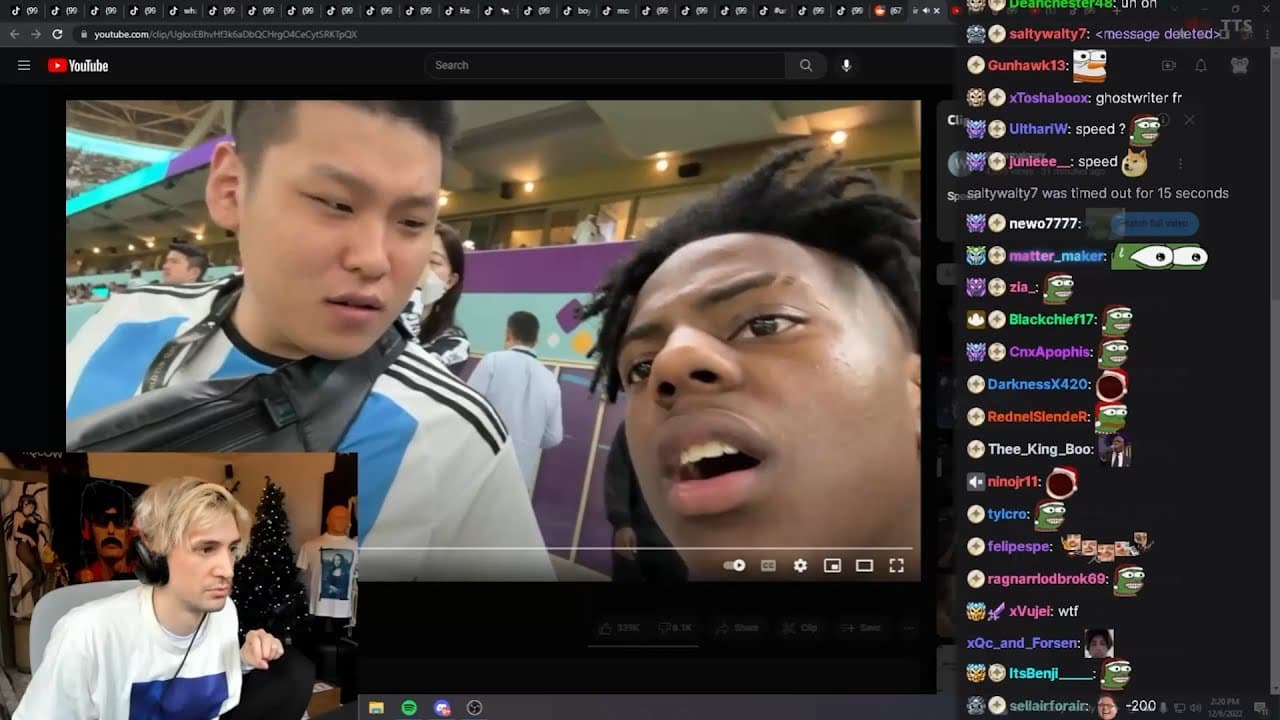Go forward with the browser forward arrow

point(35,34)
